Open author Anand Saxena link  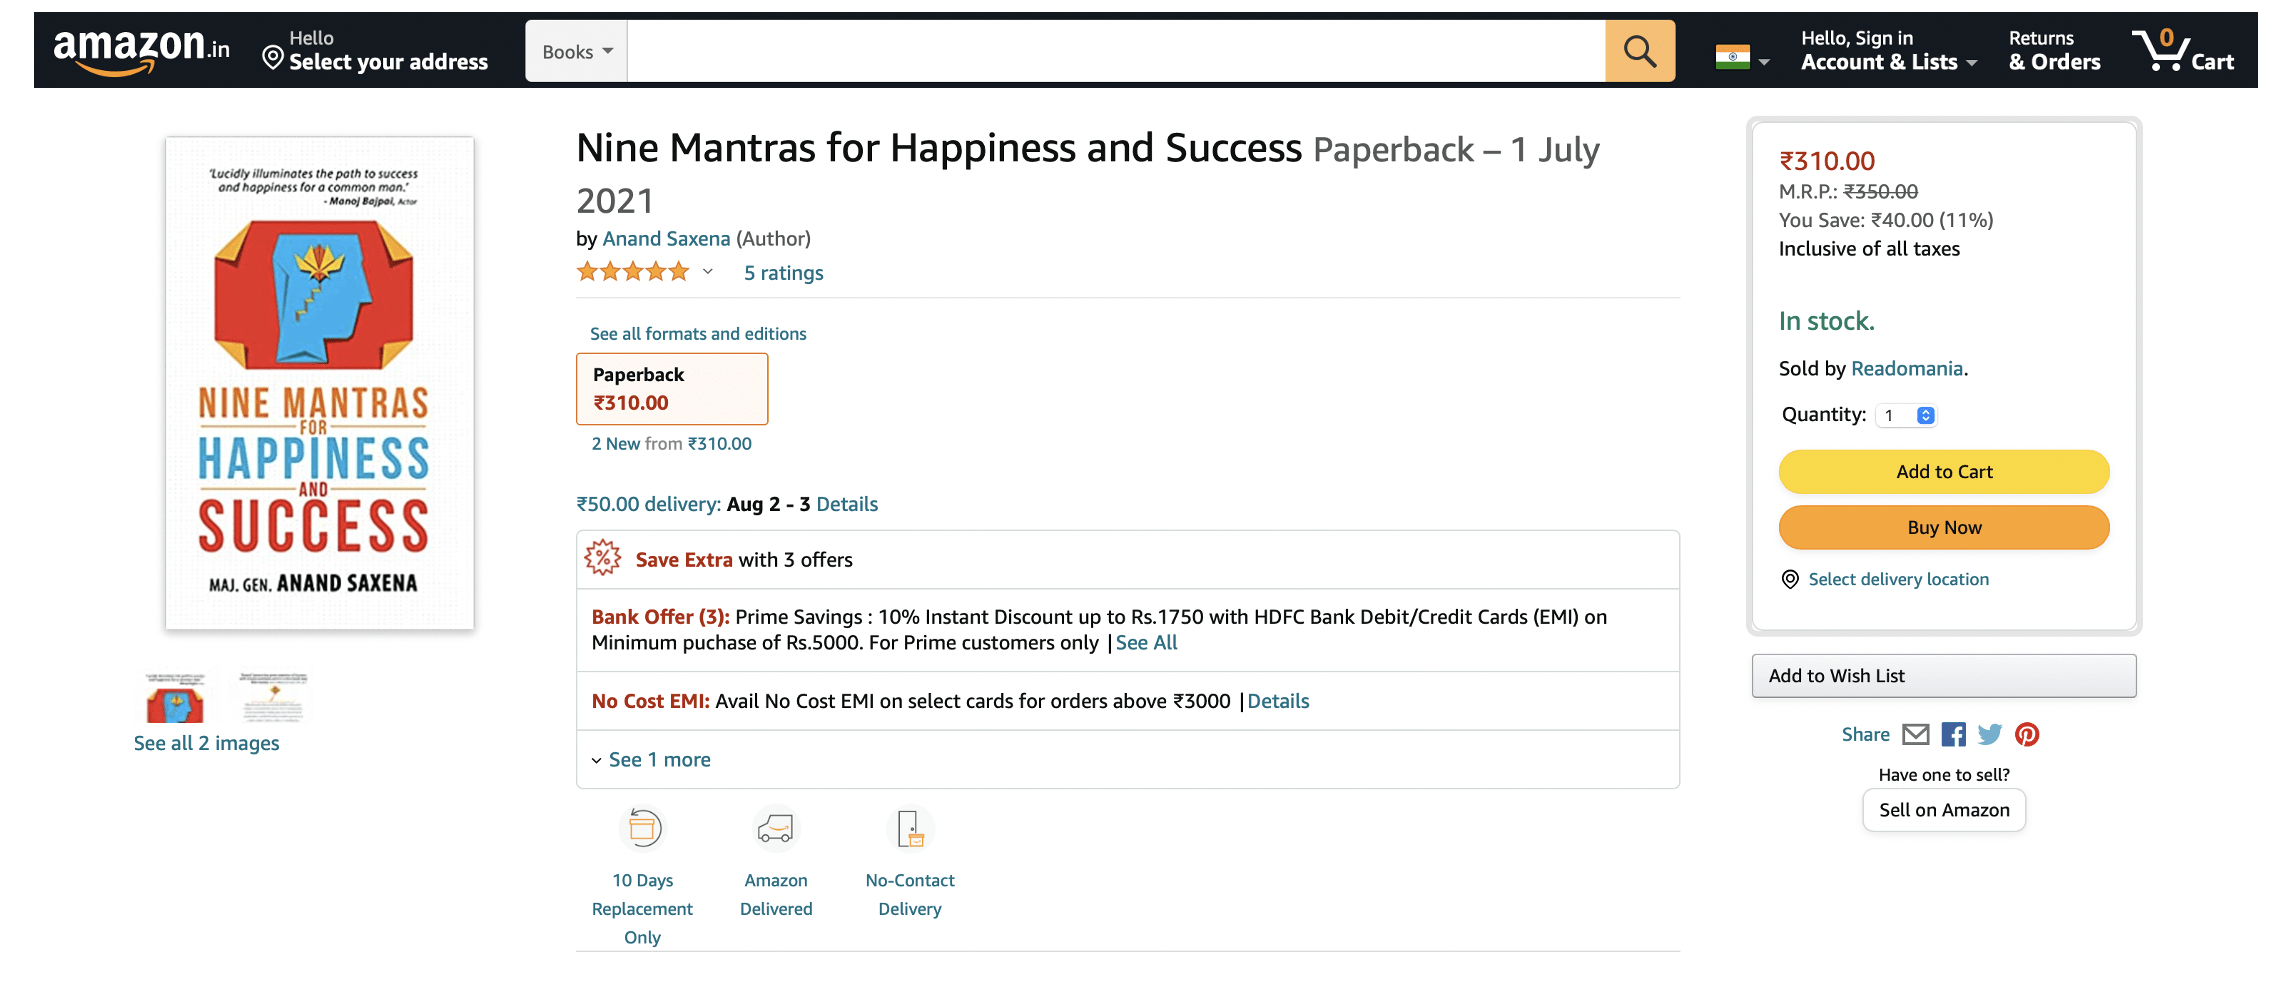(666, 239)
